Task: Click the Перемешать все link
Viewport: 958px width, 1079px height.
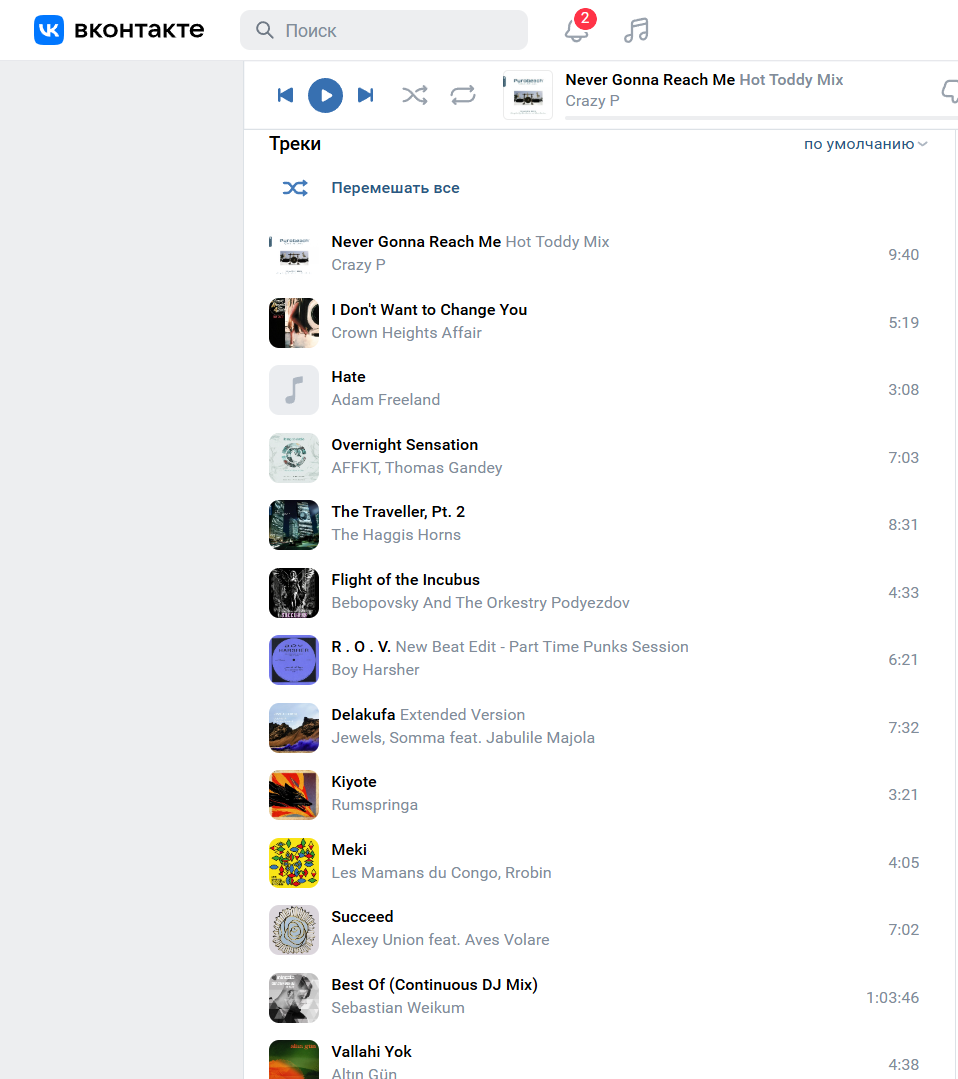Action: point(396,188)
